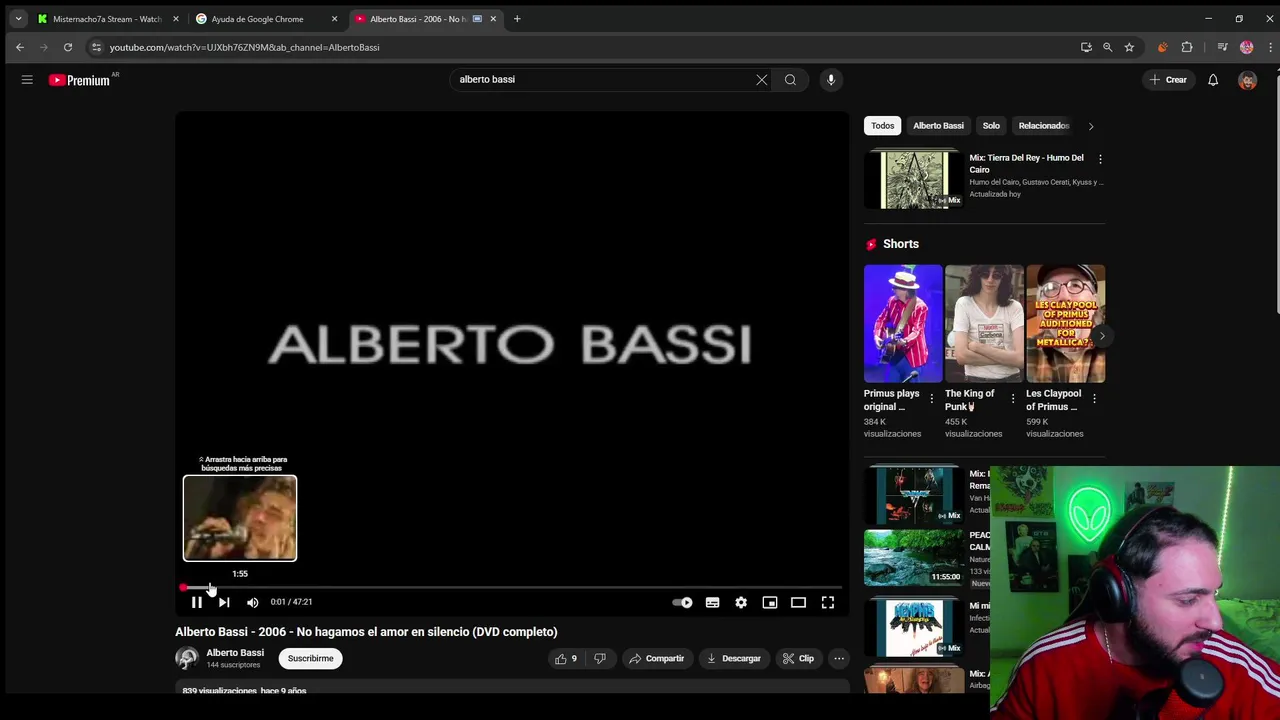The width and height of the screenshot is (1280, 720).
Task: Close the Misternacho7a Stream tab
Action: point(176,19)
